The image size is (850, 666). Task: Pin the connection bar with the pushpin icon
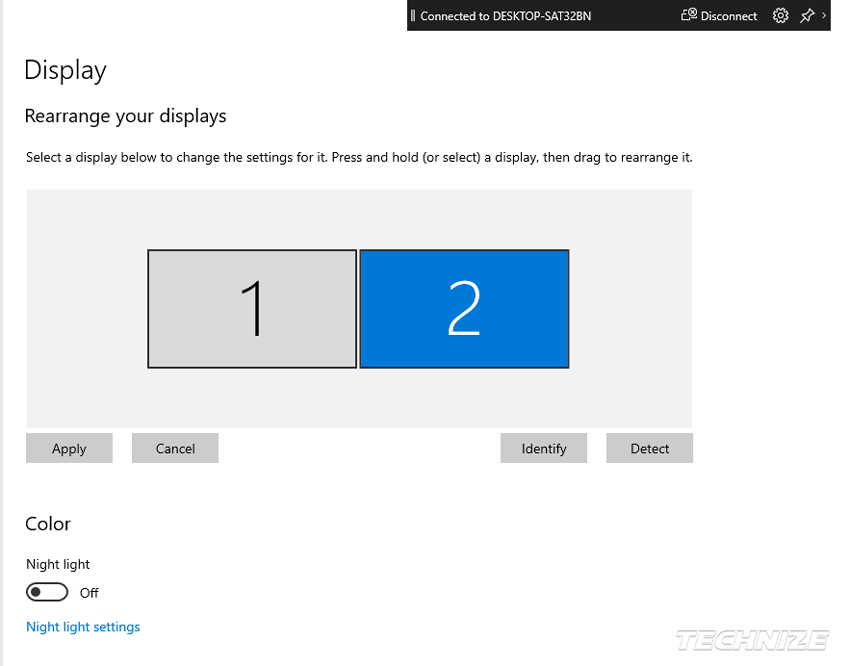[807, 16]
